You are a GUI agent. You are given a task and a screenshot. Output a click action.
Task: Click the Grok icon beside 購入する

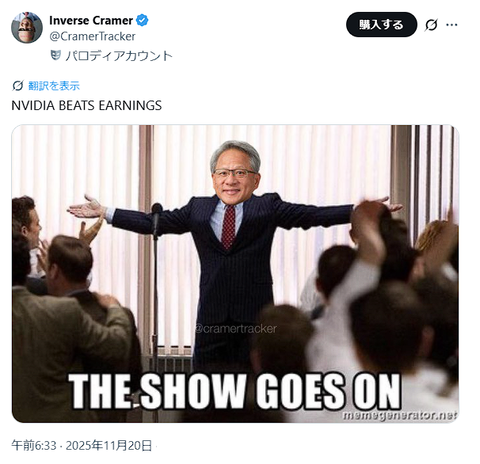431,25
